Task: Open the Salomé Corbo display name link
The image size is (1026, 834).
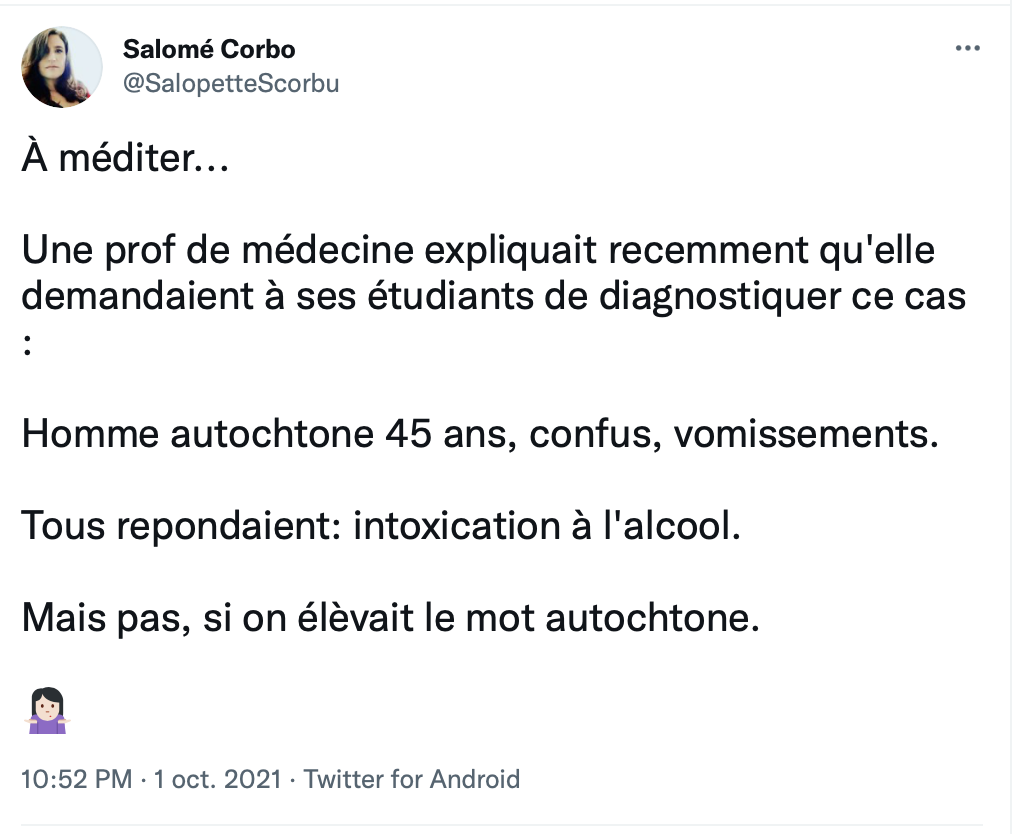Action: pyautogui.click(x=209, y=49)
